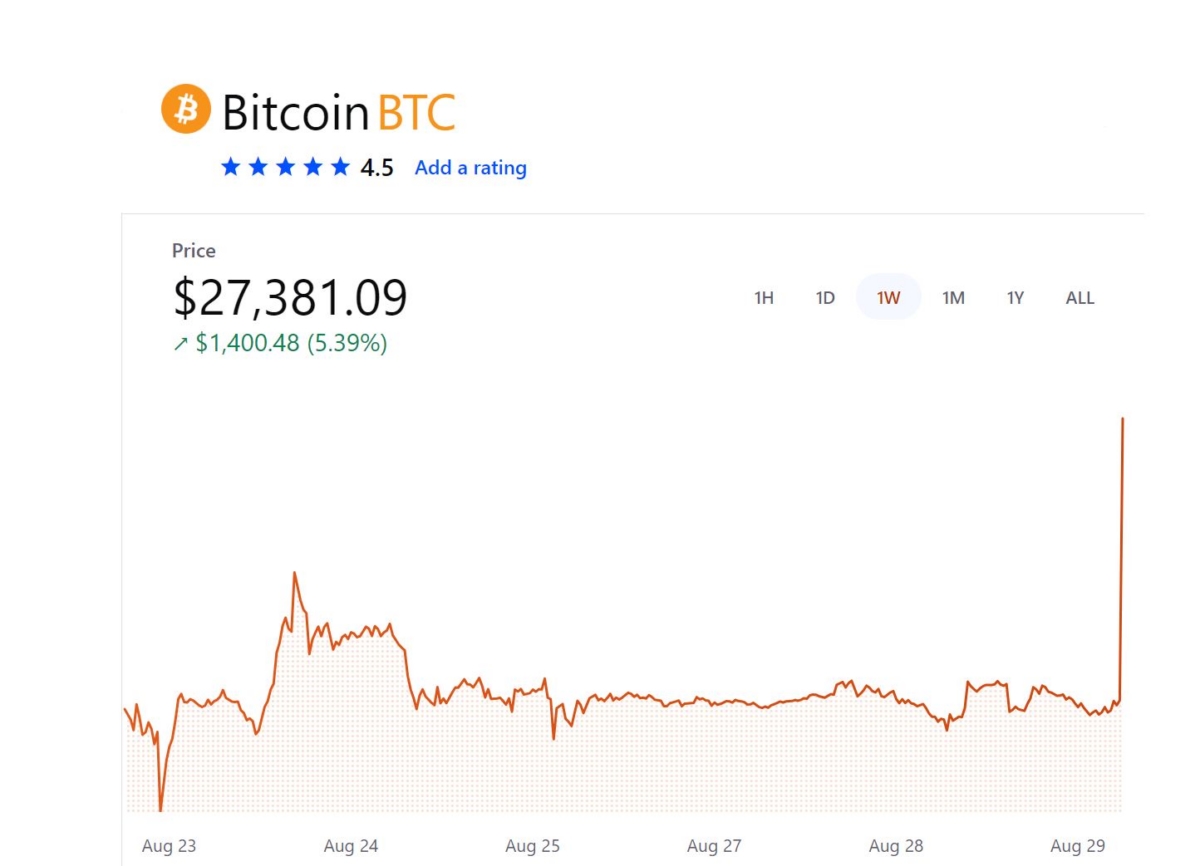Switch to the 1H timeframe
This screenshot has width=1200, height=866.
click(x=763, y=297)
